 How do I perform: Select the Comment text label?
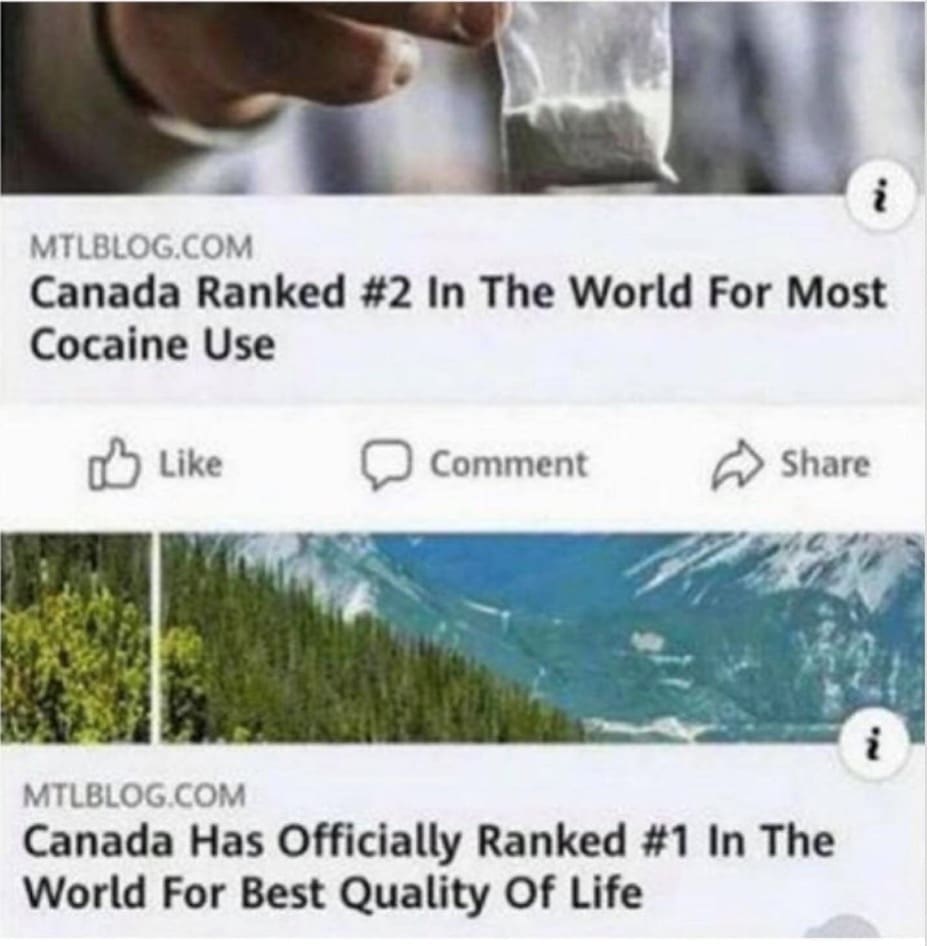tap(508, 465)
